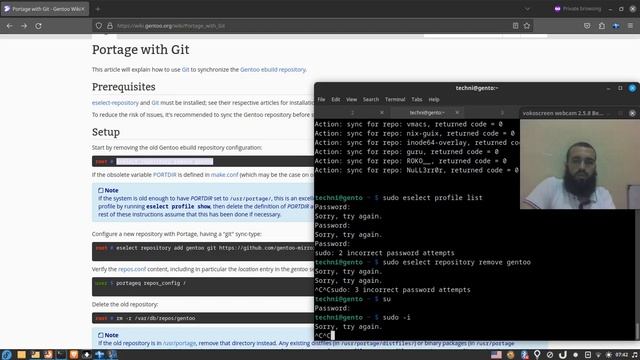The height and width of the screenshot is (360, 640).
Task: Select the Portage with Git browser tab
Action: pos(45,9)
